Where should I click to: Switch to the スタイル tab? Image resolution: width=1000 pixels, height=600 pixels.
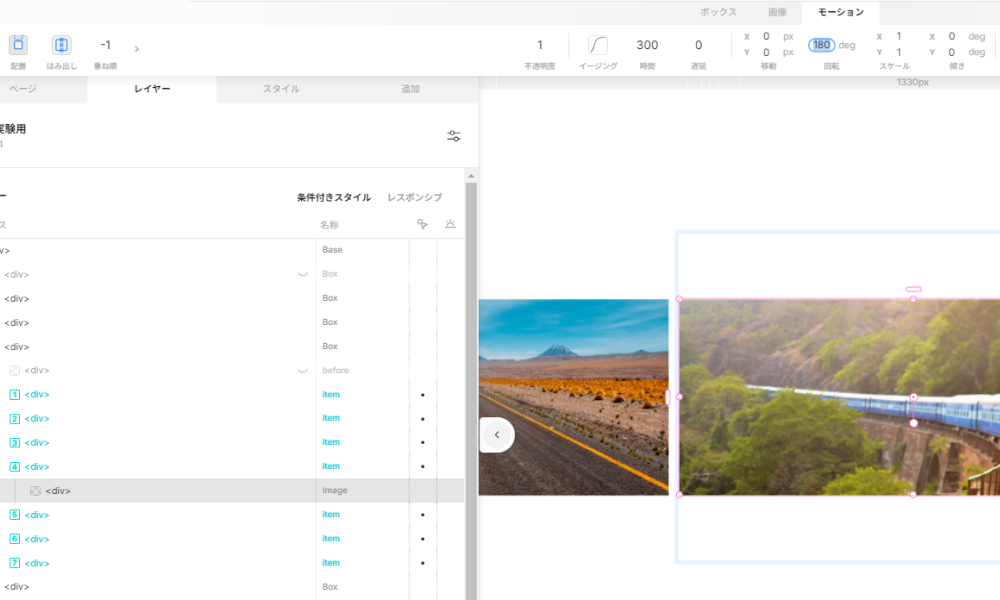(x=281, y=89)
